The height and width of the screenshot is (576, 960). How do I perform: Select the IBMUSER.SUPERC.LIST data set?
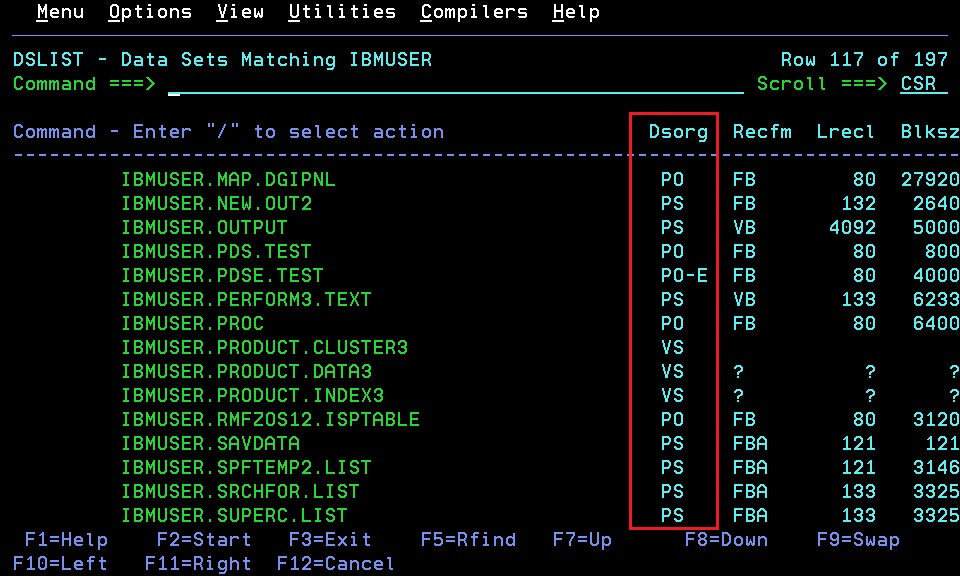[x=234, y=515]
